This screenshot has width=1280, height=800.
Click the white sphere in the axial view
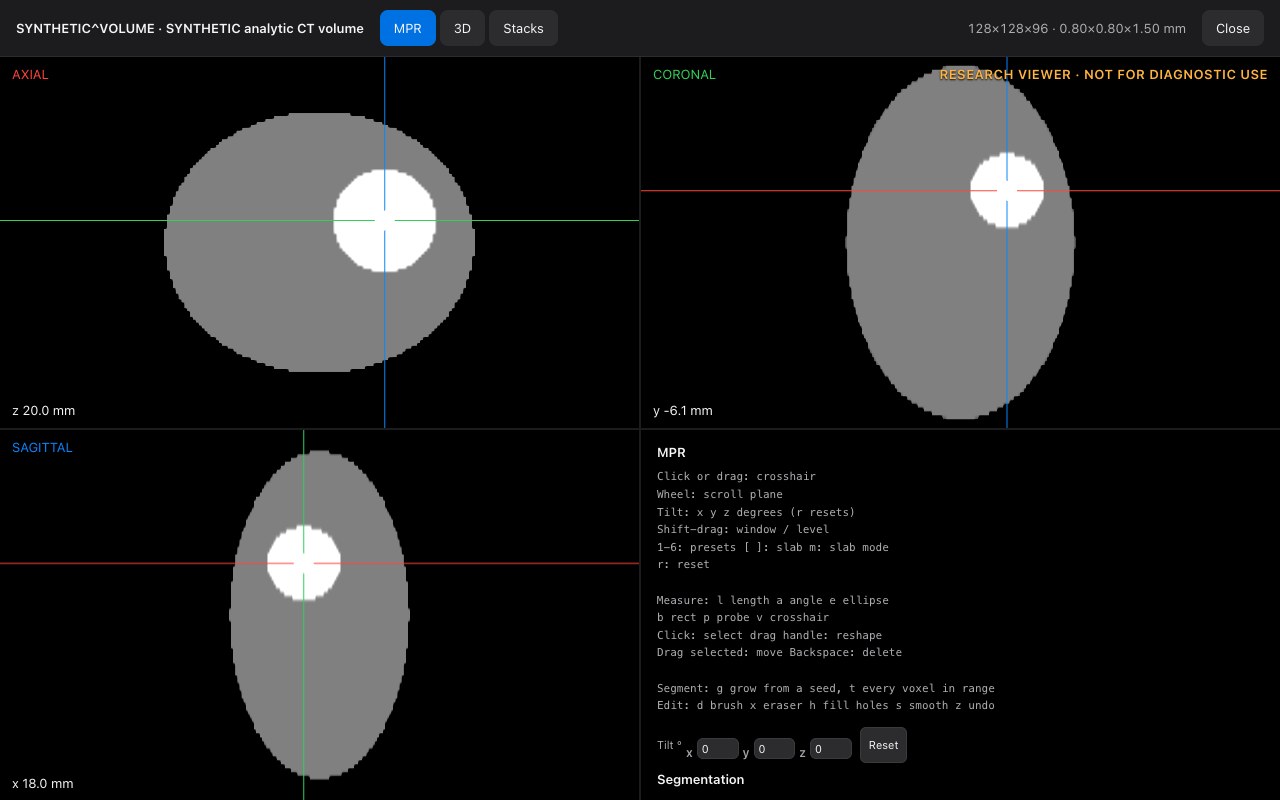tap(385, 220)
